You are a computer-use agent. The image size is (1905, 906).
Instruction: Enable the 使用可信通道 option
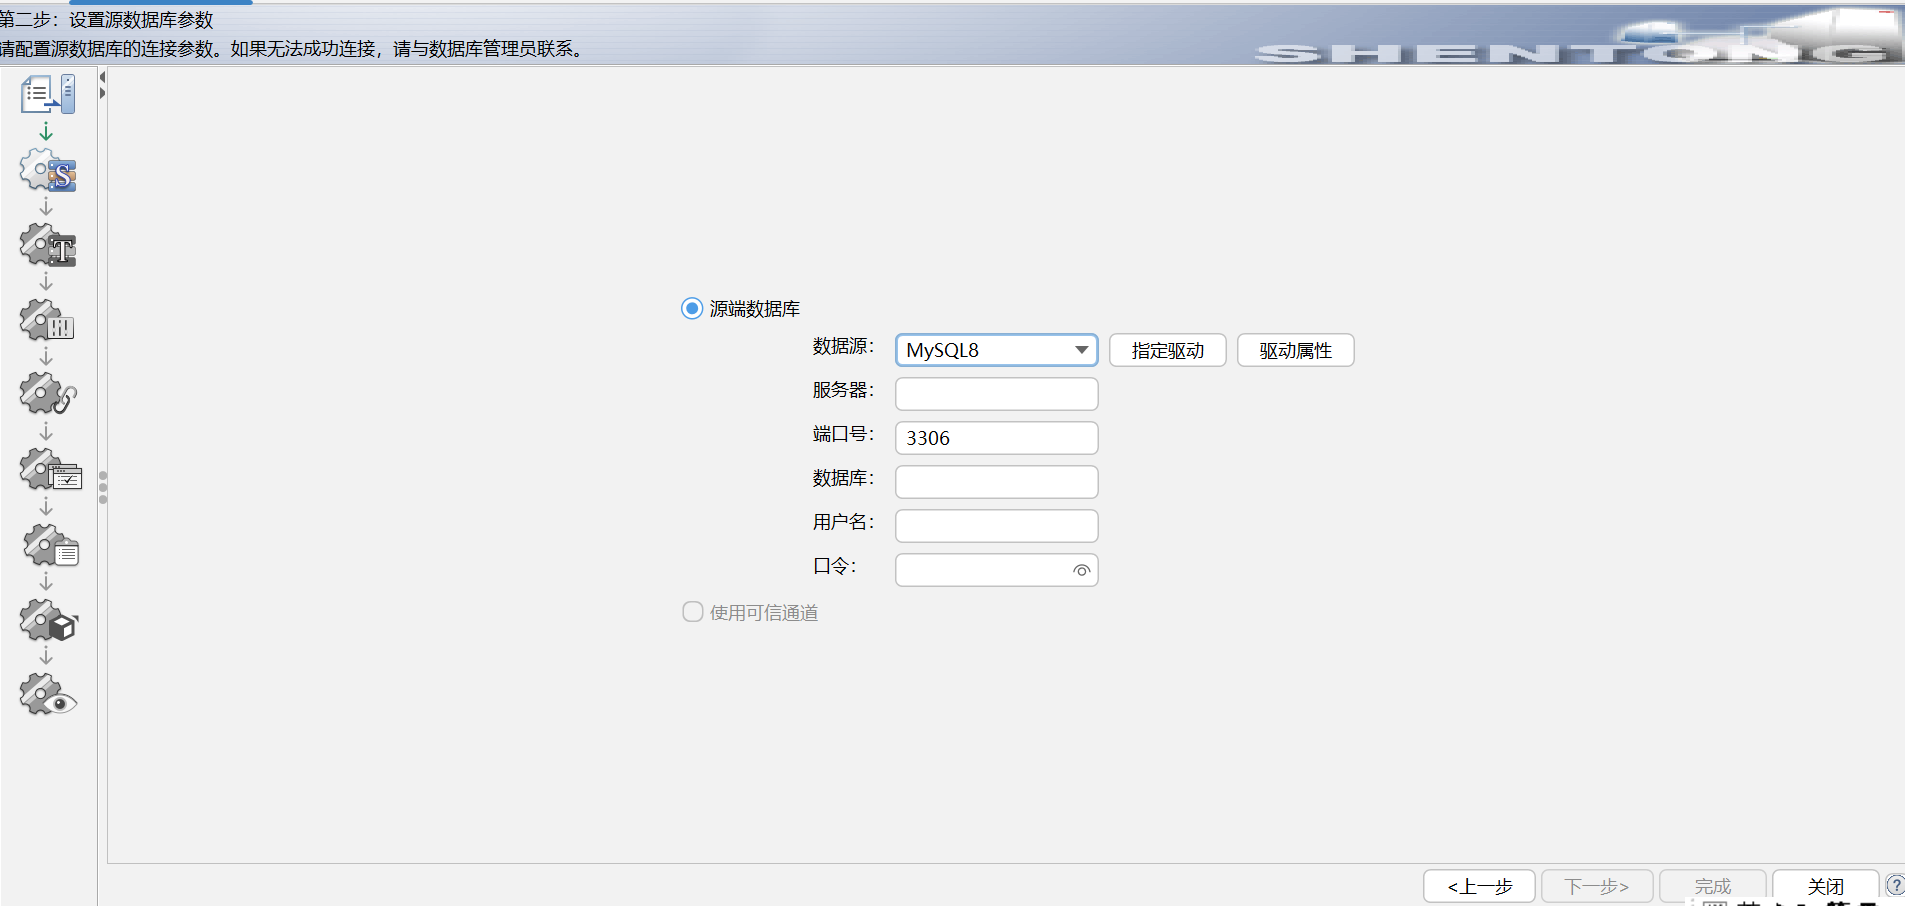coord(693,611)
